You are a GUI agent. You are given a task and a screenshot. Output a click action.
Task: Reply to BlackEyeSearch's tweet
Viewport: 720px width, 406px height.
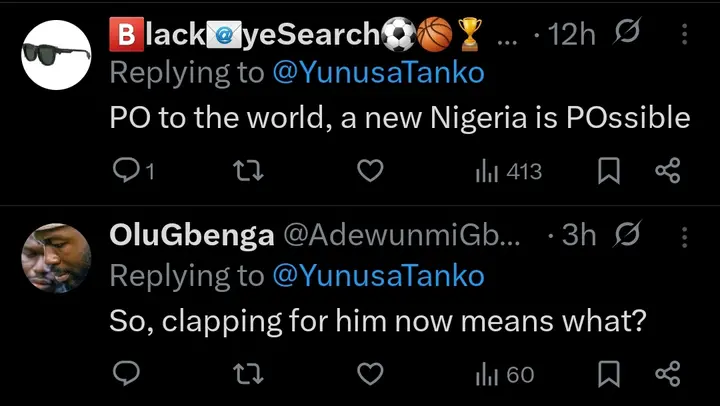click(126, 172)
